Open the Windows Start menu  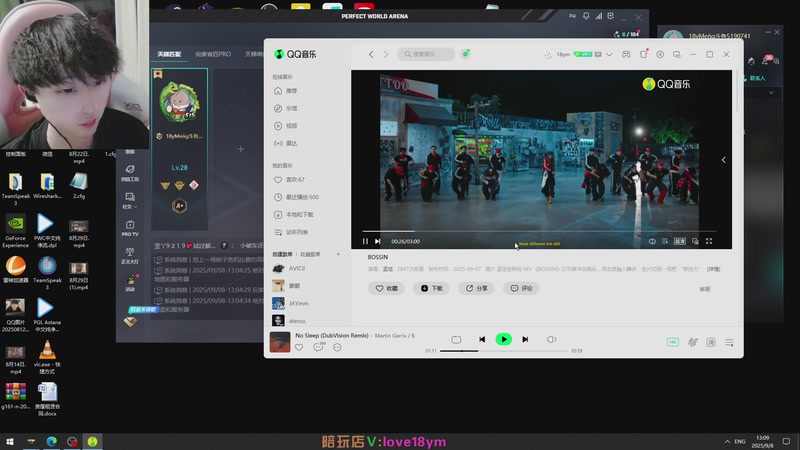tap(10, 441)
